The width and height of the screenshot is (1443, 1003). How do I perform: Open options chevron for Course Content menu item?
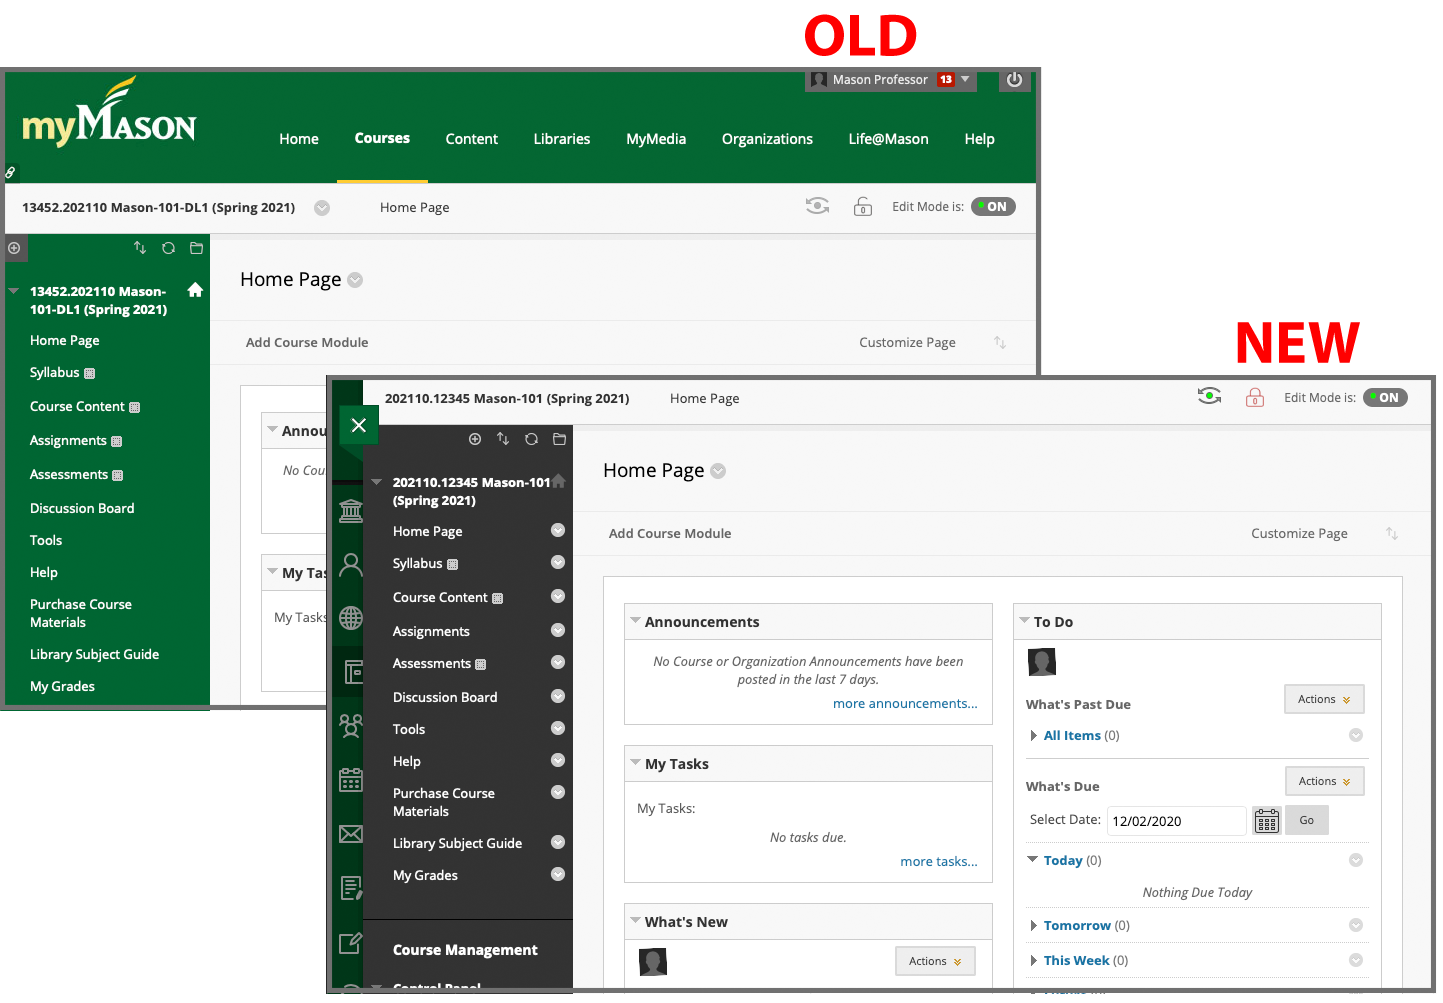[558, 596]
